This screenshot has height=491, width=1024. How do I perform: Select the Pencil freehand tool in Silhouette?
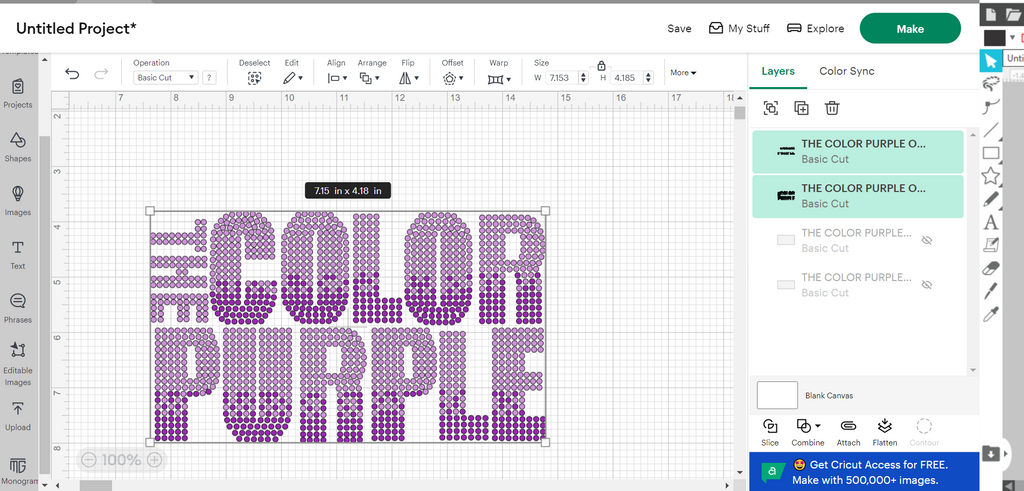(991, 198)
